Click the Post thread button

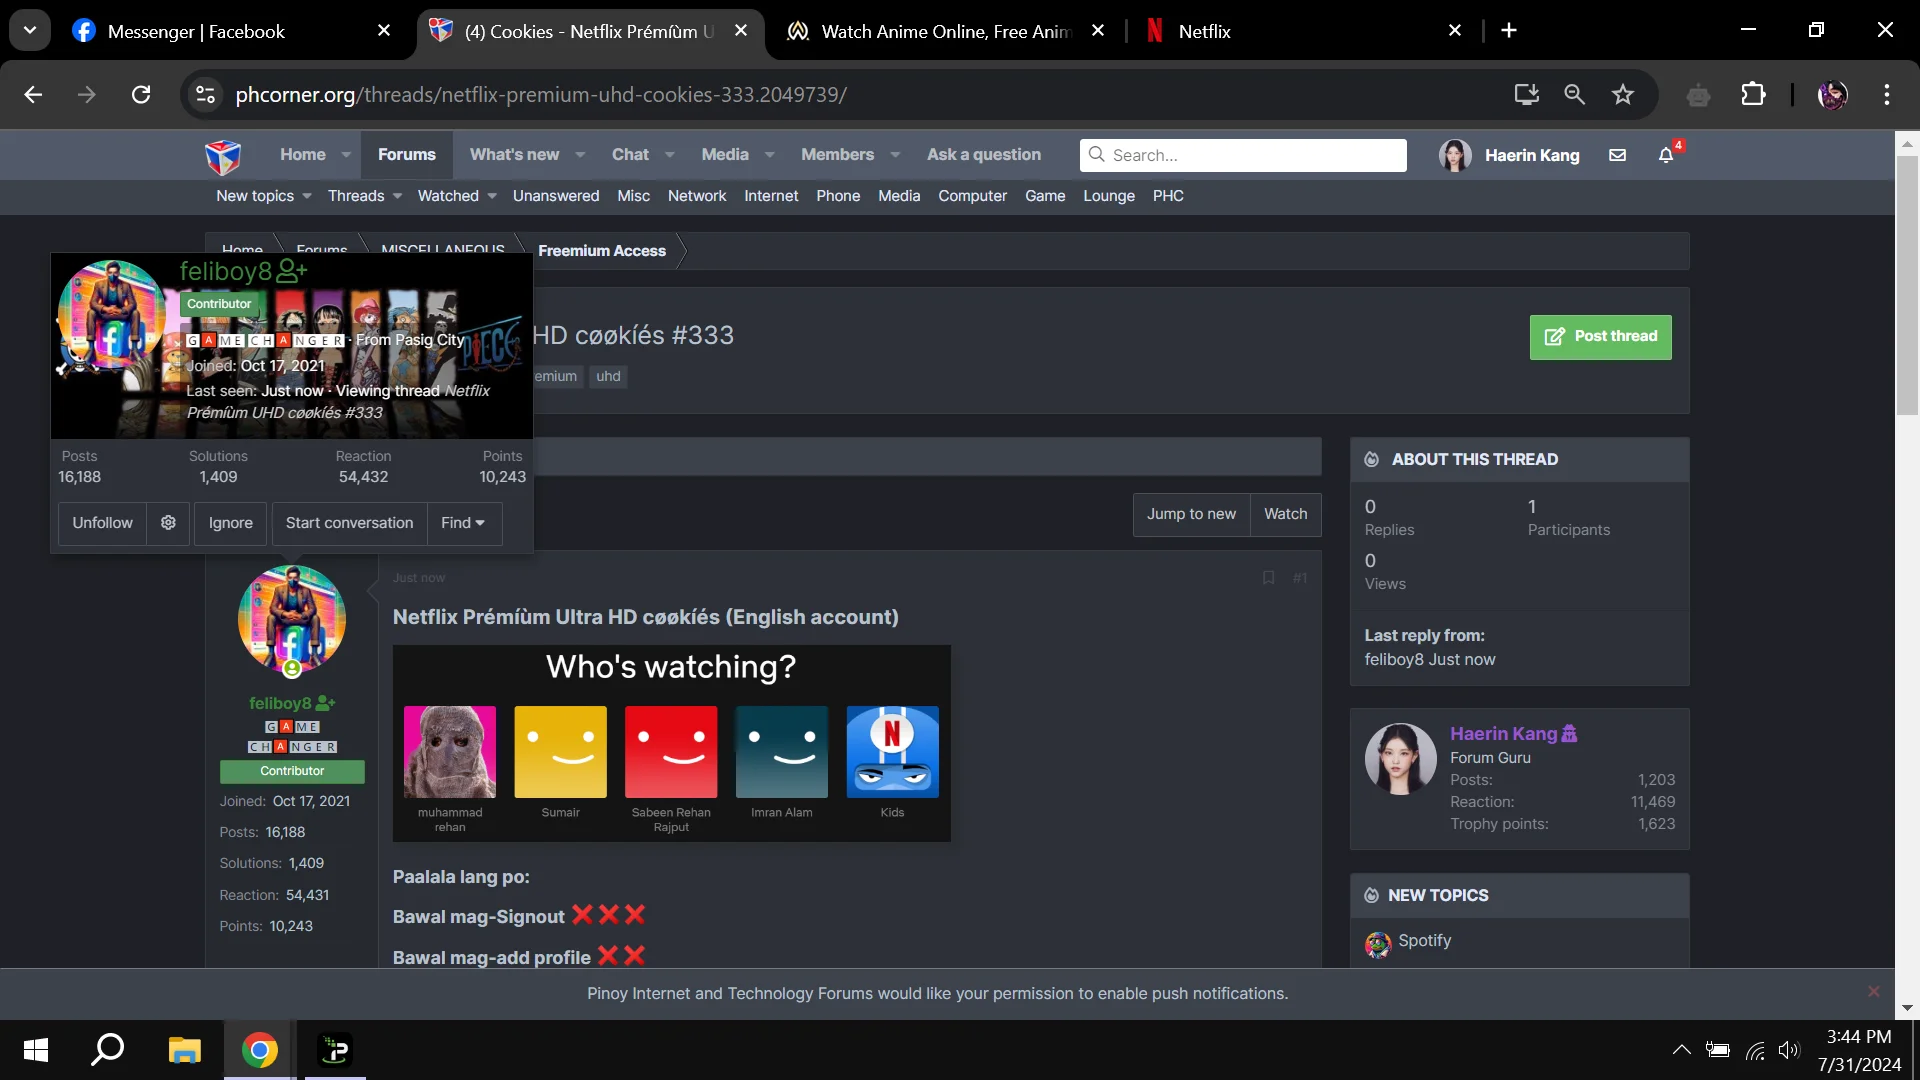(x=1600, y=337)
